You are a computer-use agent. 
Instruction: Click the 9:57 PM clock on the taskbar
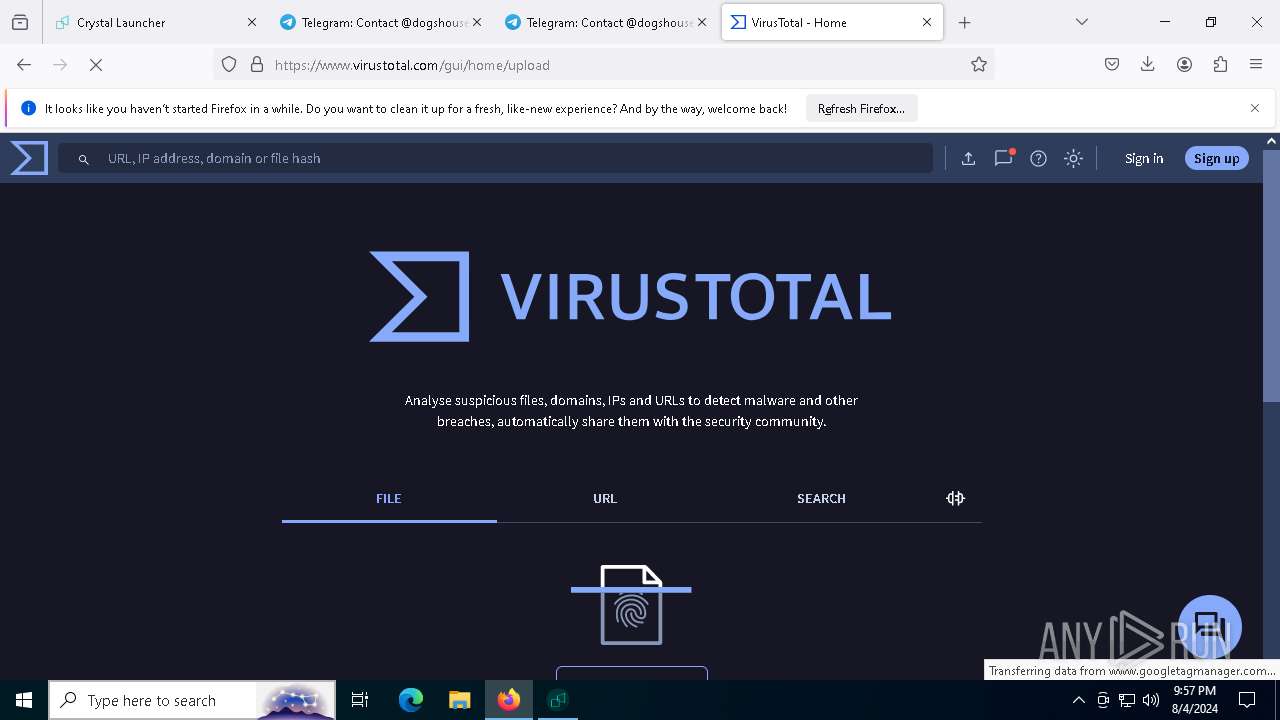tap(1194, 700)
